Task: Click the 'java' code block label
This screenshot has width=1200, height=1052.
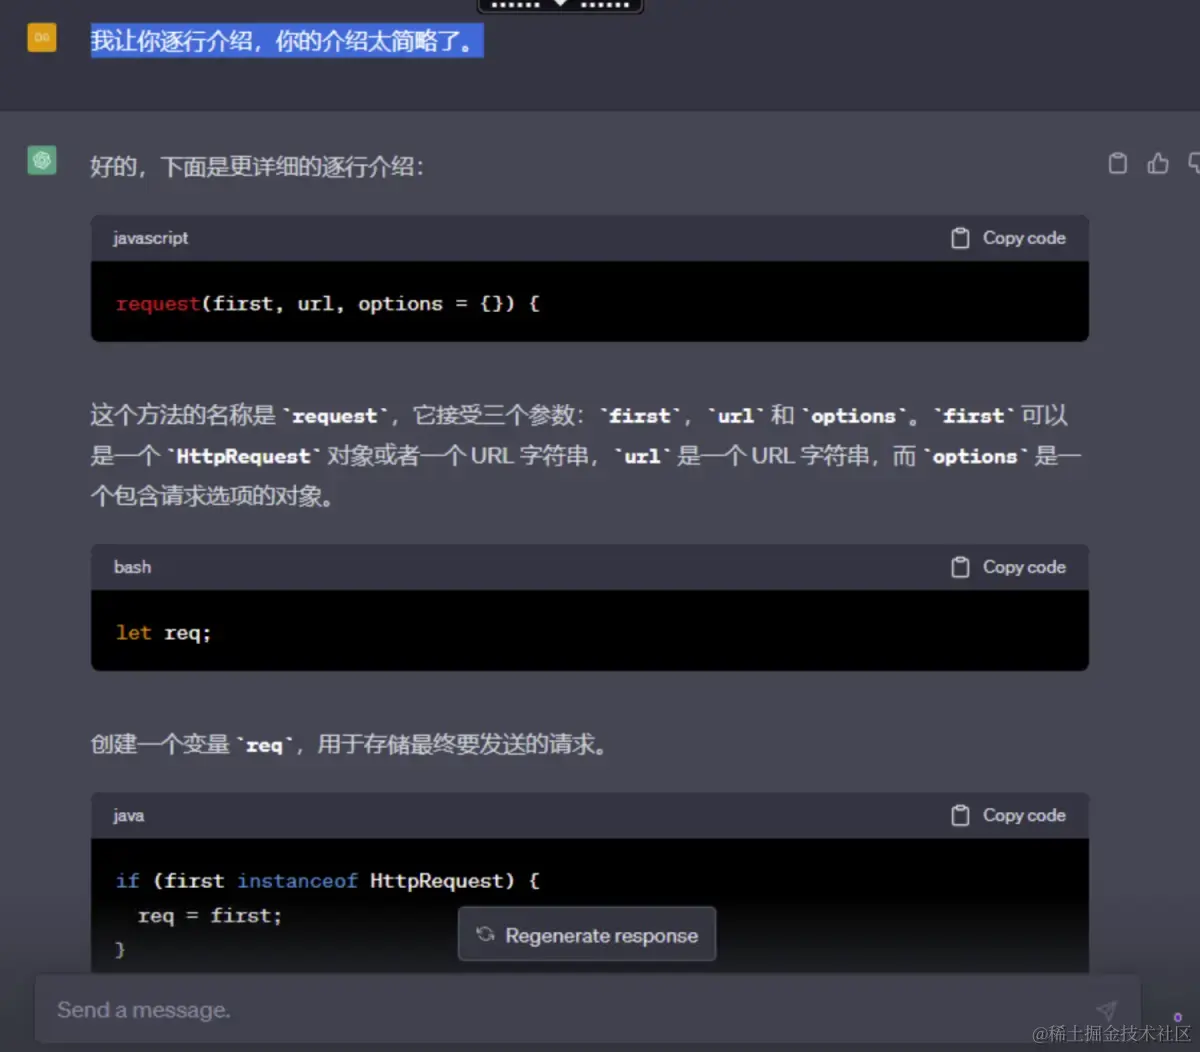Action: point(128,816)
